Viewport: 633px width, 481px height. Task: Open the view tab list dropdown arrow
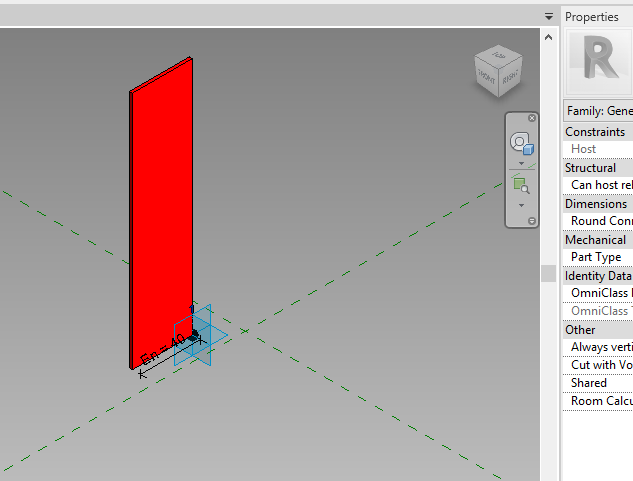pyautogui.click(x=549, y=17)
